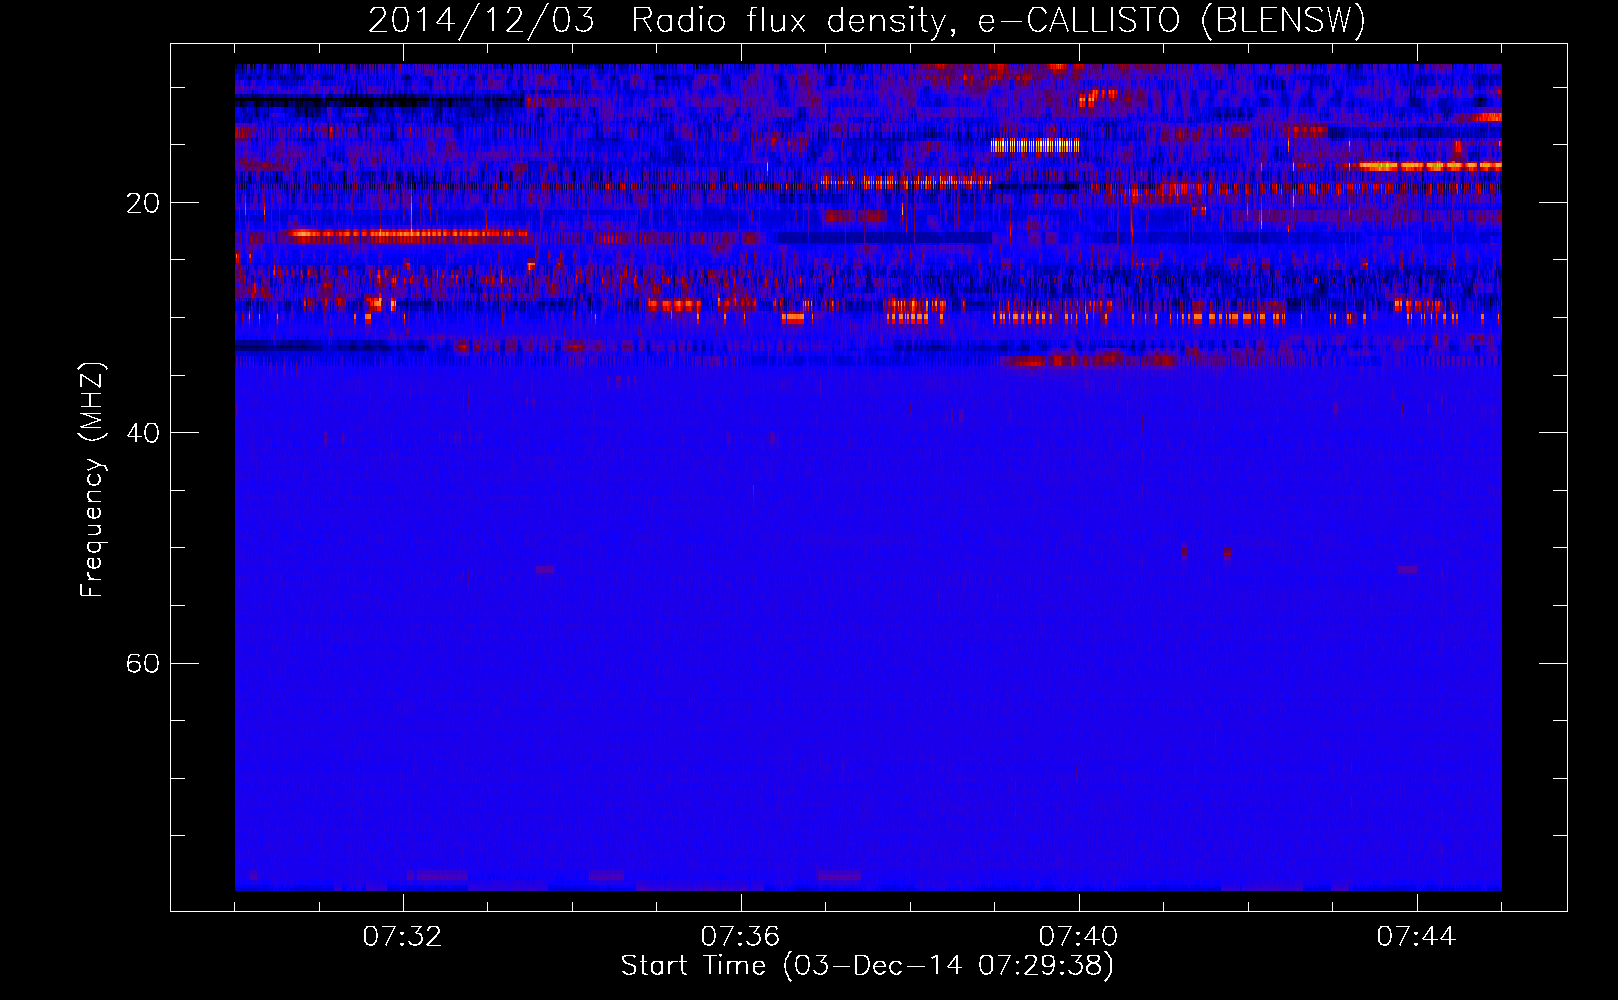Click the 'Frequency (MHZ)' axis label
This screenshot has height=1000, width=1618.
[x=92, y=480]
